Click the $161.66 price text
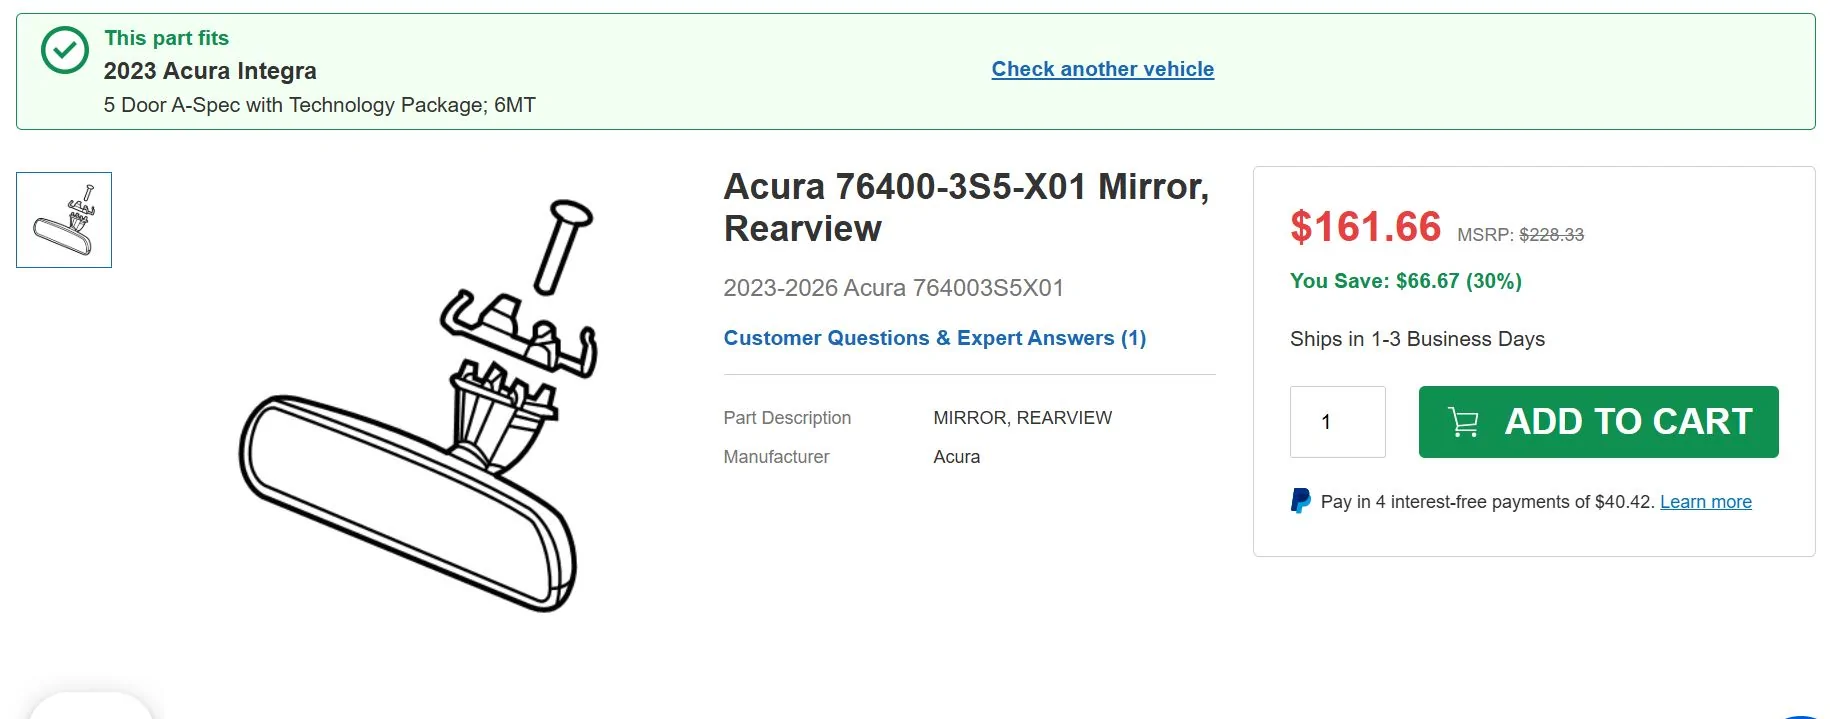 tap(1365, 228)
